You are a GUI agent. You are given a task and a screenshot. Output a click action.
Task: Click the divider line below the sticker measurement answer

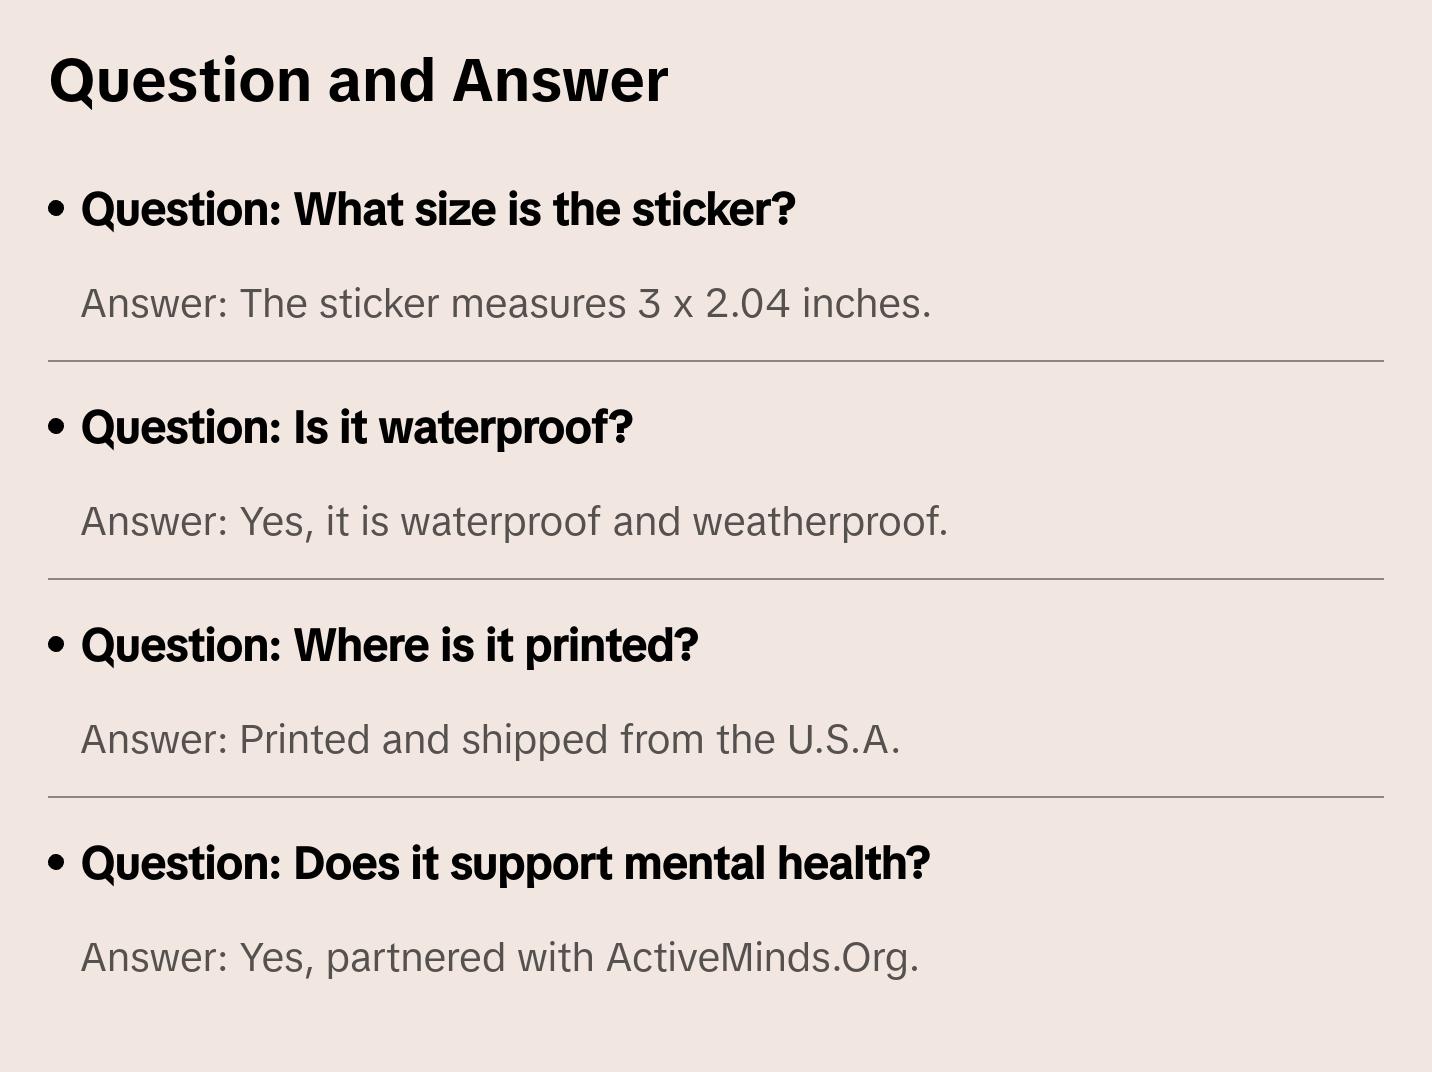[716, 361]
